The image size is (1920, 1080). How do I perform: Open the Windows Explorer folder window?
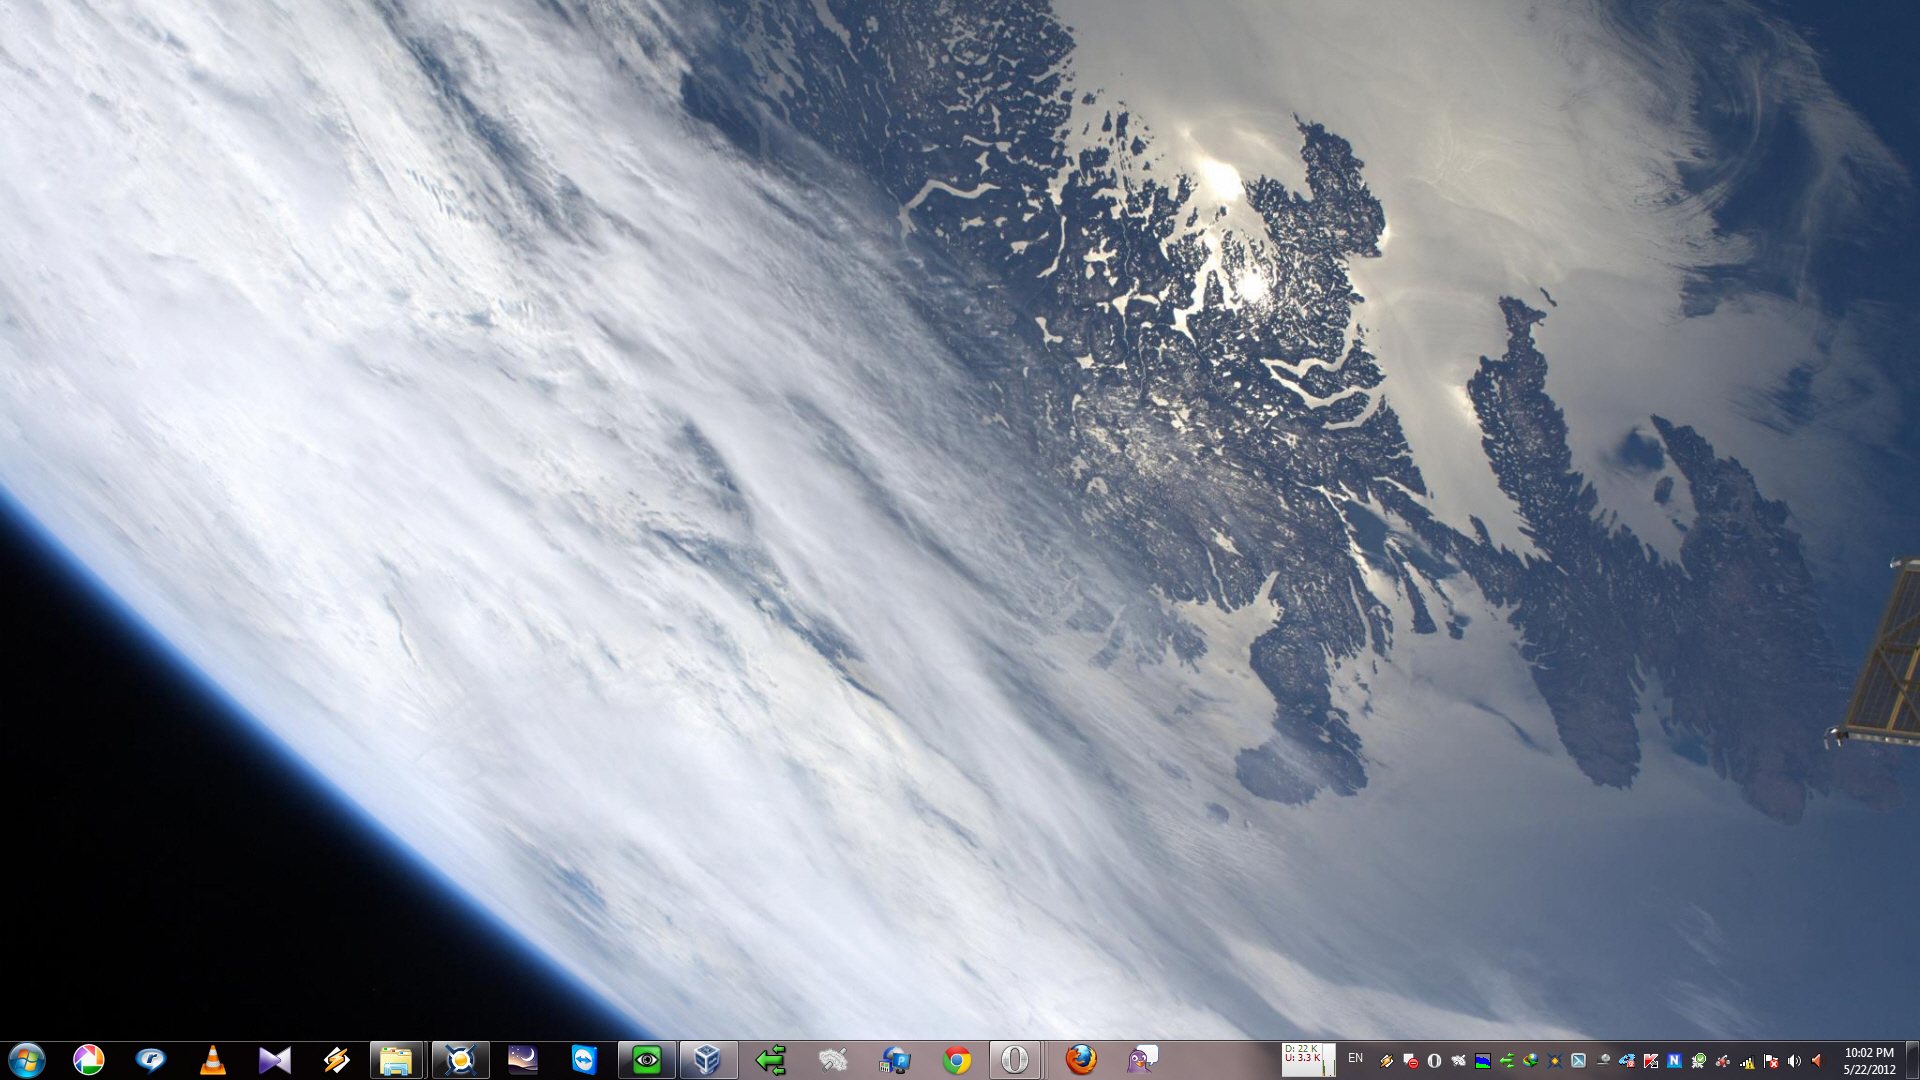coord(397,1060)
